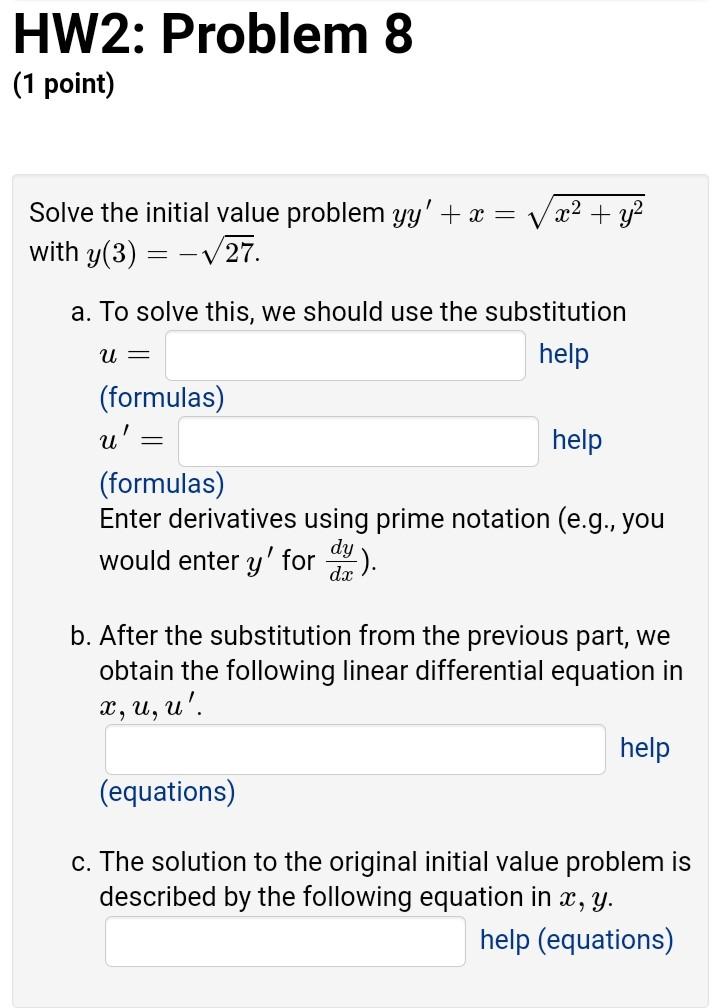Click inside the u substitution answer box
The width and height of the screenshot is (720, 1008).
pyautogui.click(x=345, y=355)
